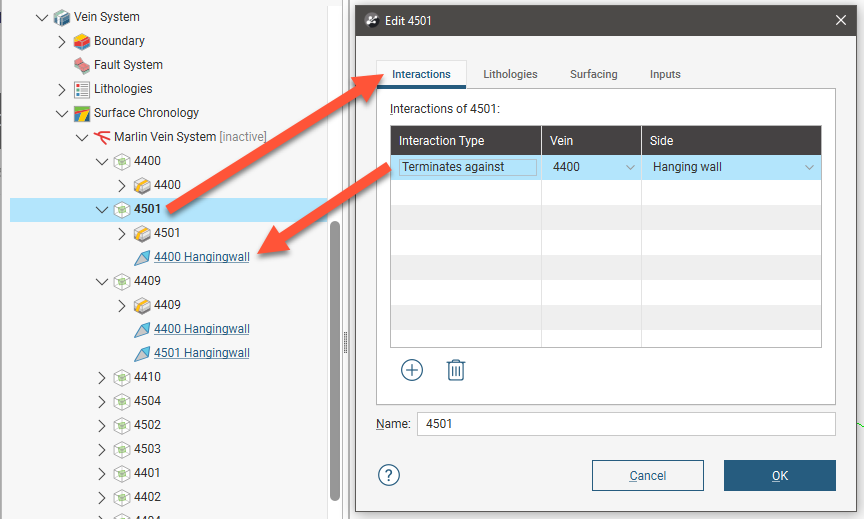Image resolution: width=864 pixels, height=519 pixels.
Task: Switch to the Inputs tab
Action: click(665, 74)
